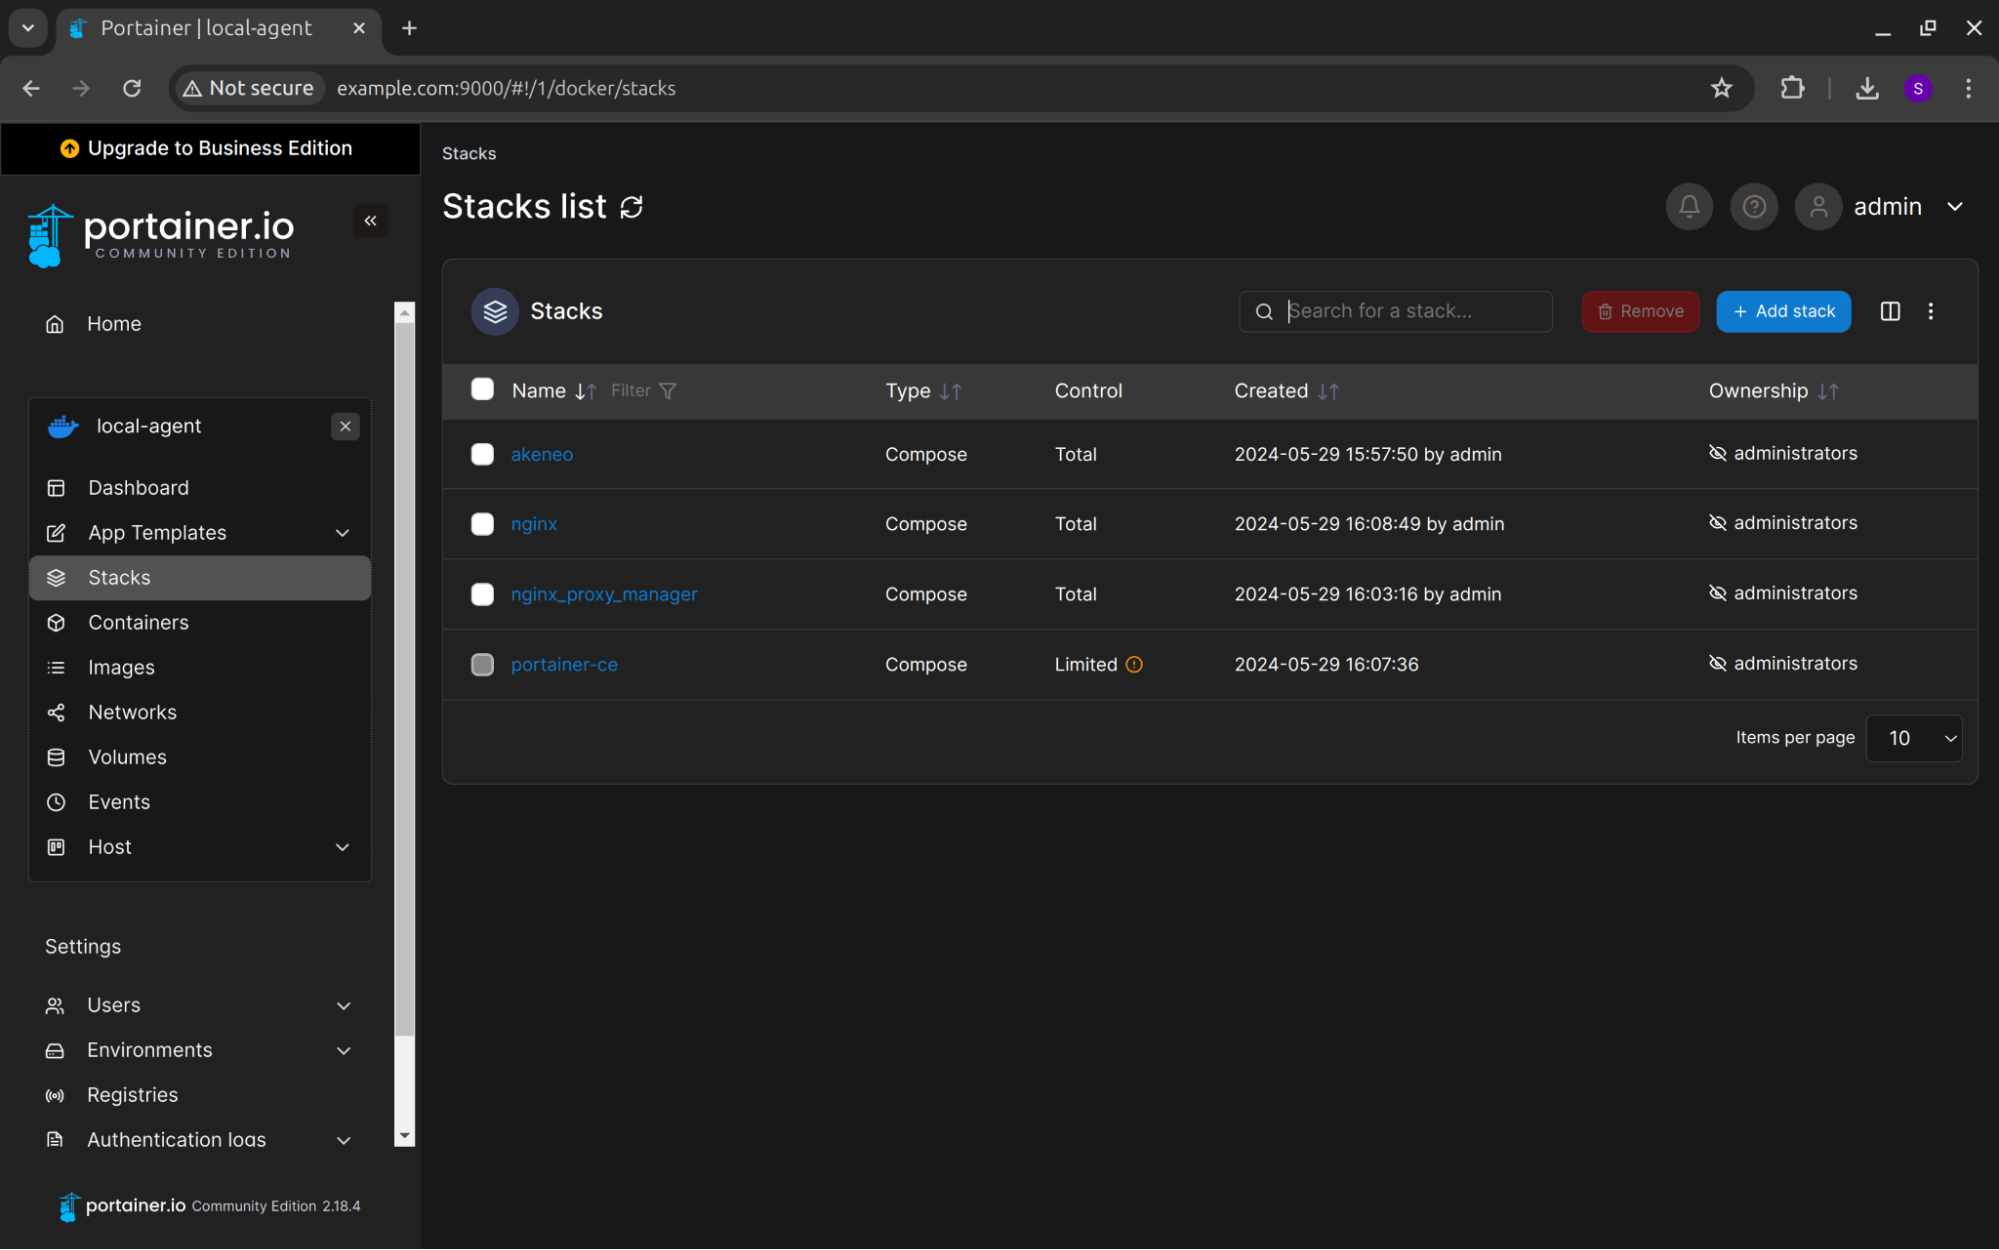This screenshot has height=1250, width=1999.
Task: Open the Items per page dropdown
Action: [x=1914, y=739]
